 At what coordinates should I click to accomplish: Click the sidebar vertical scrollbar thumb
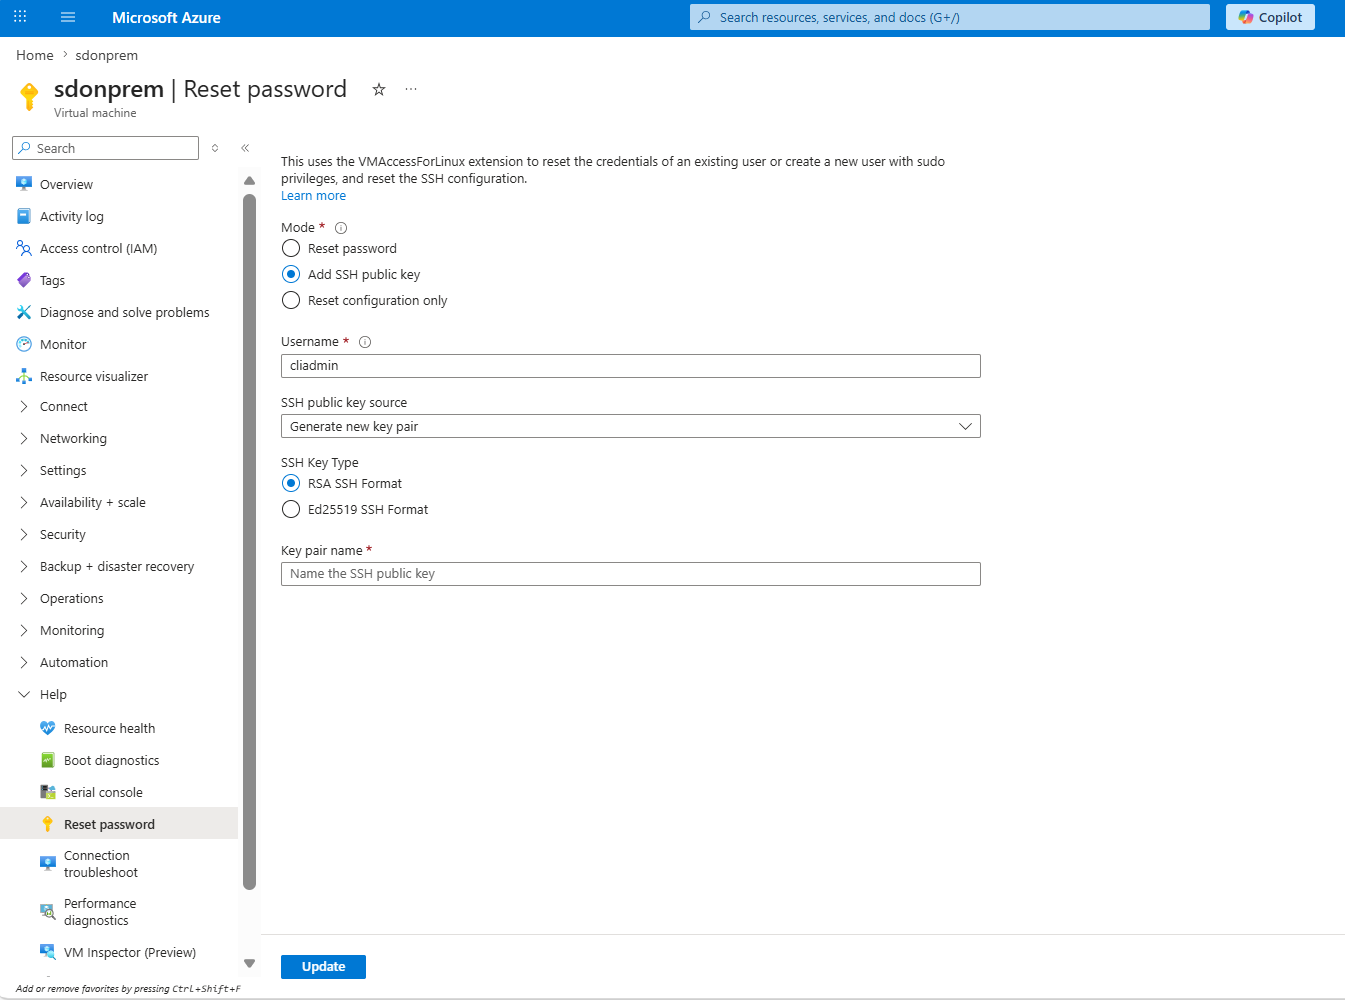point(249,541)
